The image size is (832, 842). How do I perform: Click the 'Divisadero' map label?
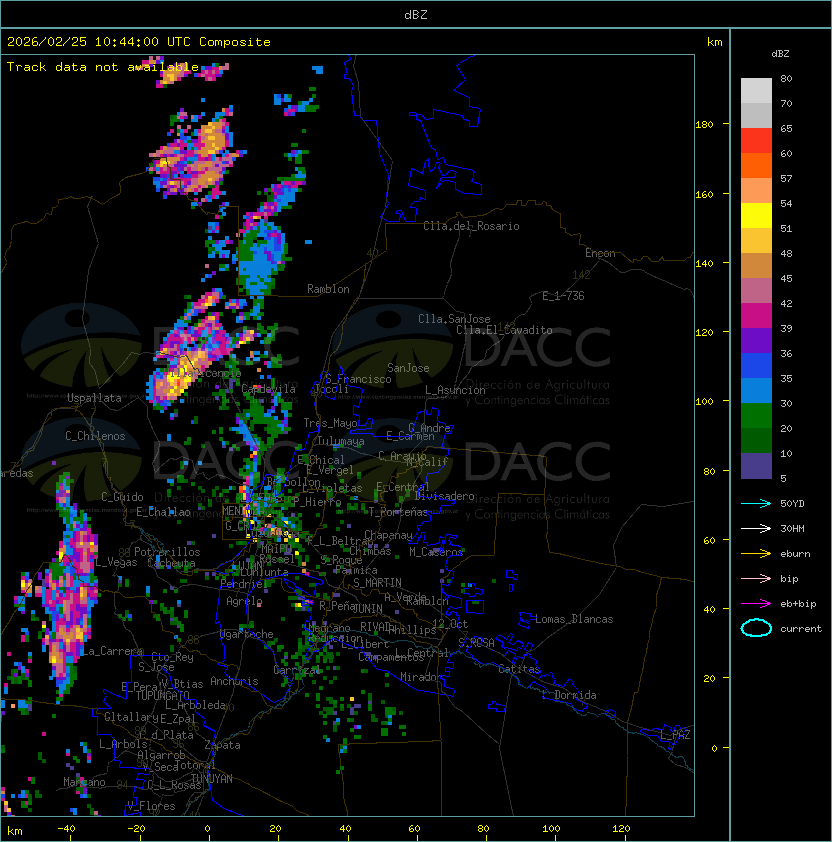click(444, 496)
